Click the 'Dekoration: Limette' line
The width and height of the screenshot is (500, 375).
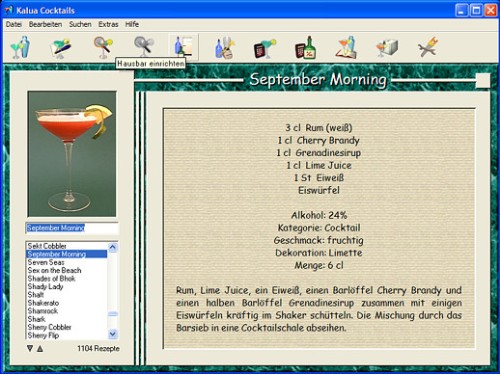coord(319,253)
